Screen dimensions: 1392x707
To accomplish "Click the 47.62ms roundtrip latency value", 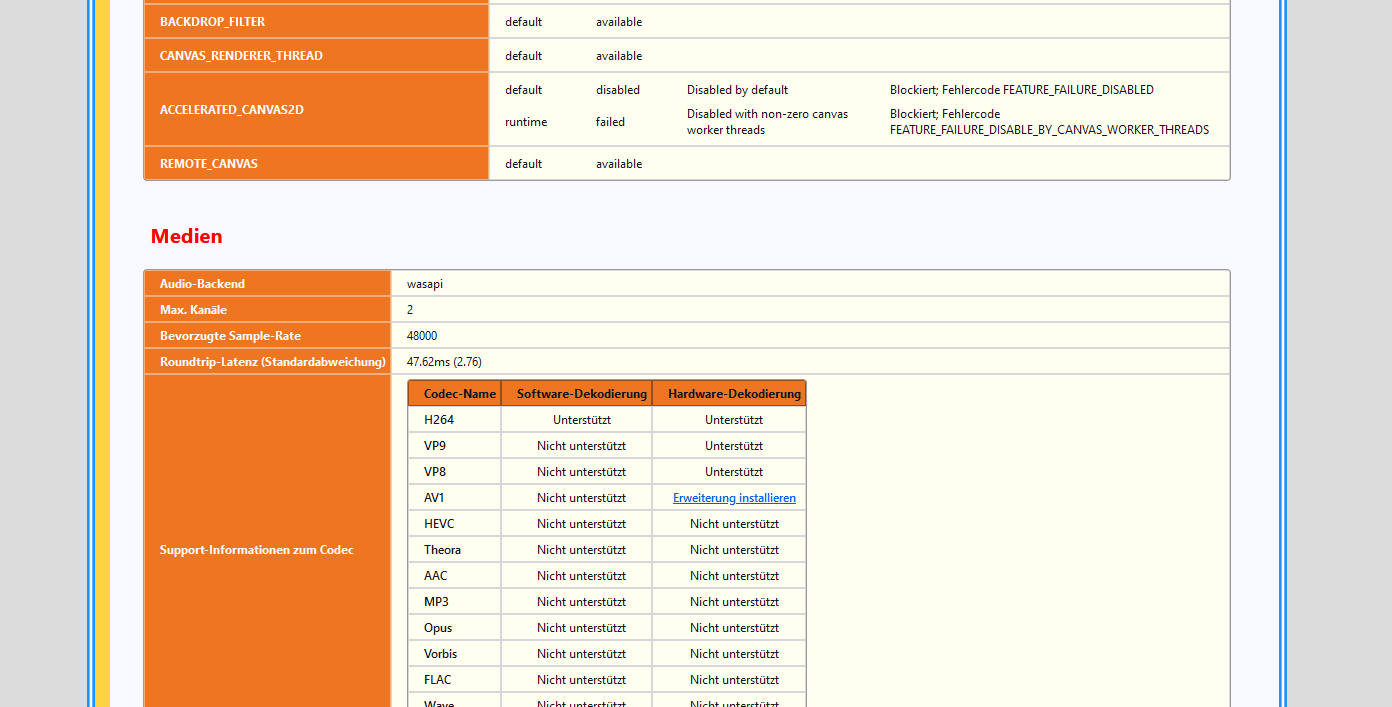I will tap(444, 362).
